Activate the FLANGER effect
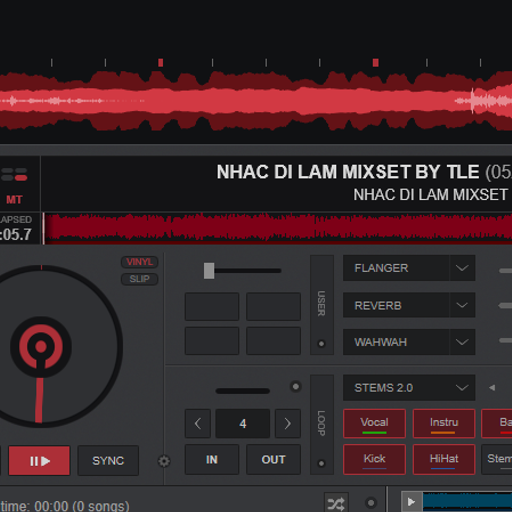This screenshot has width=512, height=512. coord(396,268)
